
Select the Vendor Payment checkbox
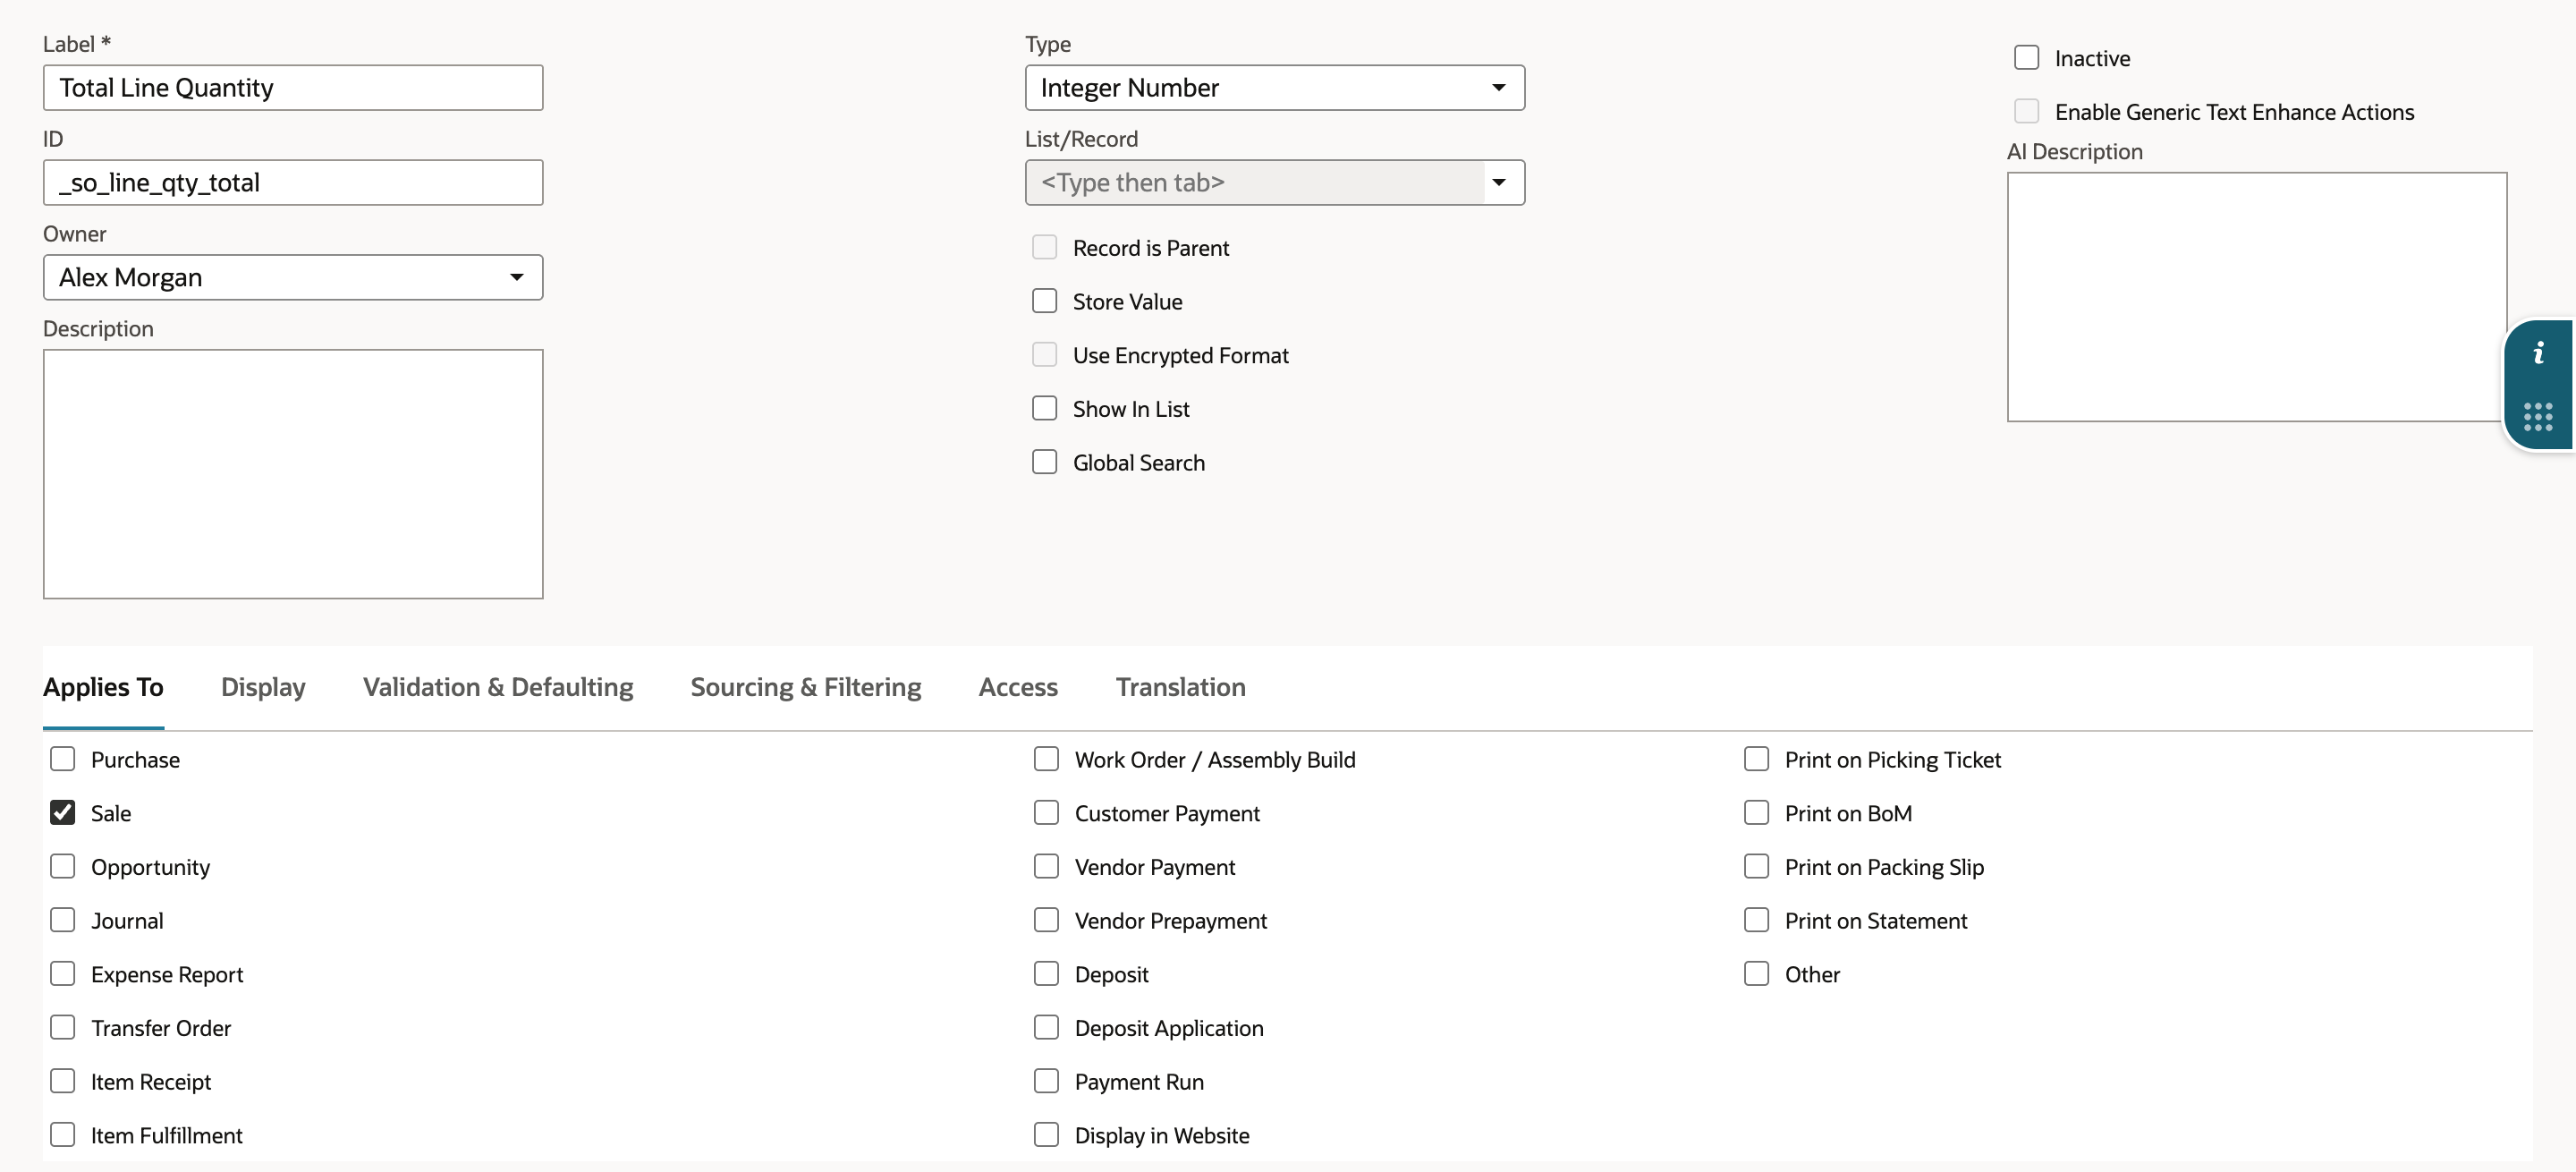click(x=1046, y=866)
